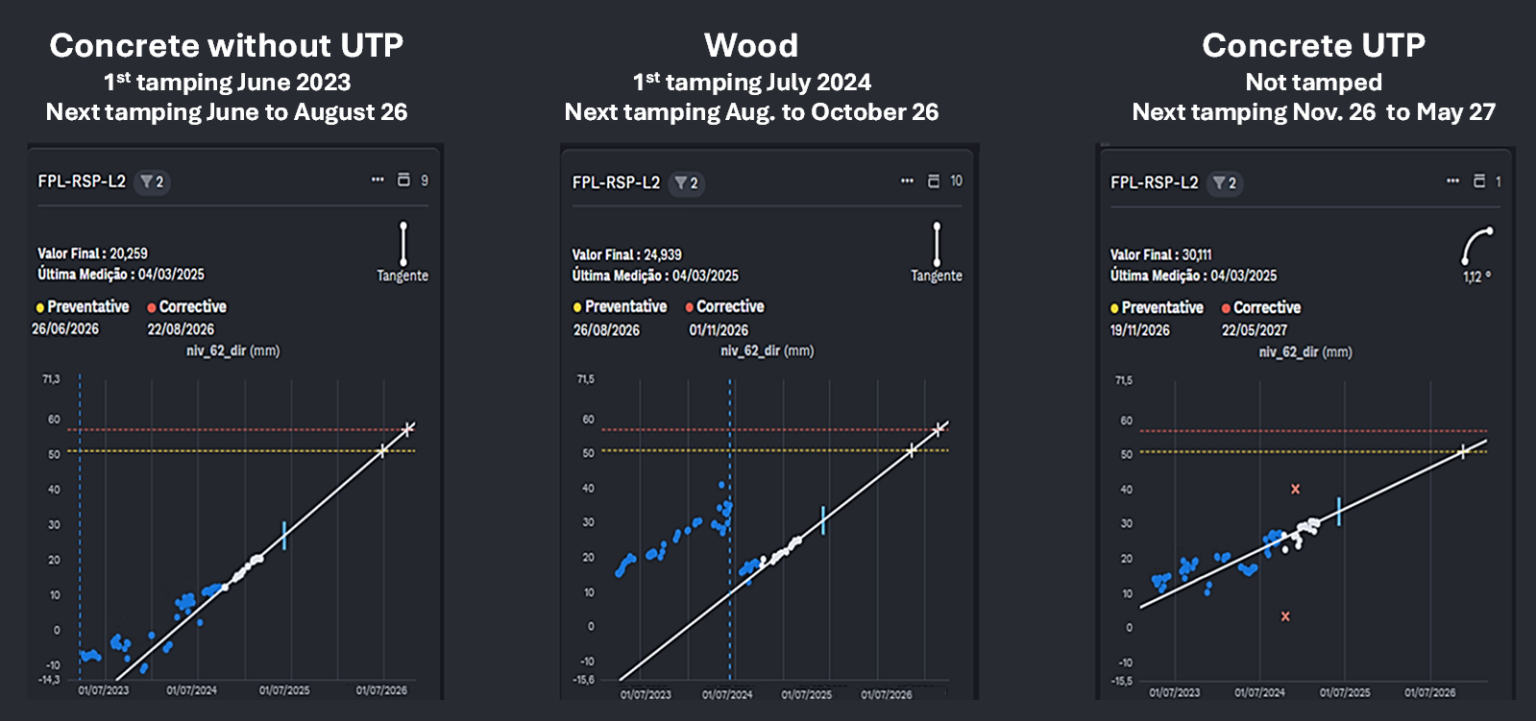Click the curve icon labeled 1,12°
This screenshot has height=721, width=1536.
click(x=1475, y=246)
